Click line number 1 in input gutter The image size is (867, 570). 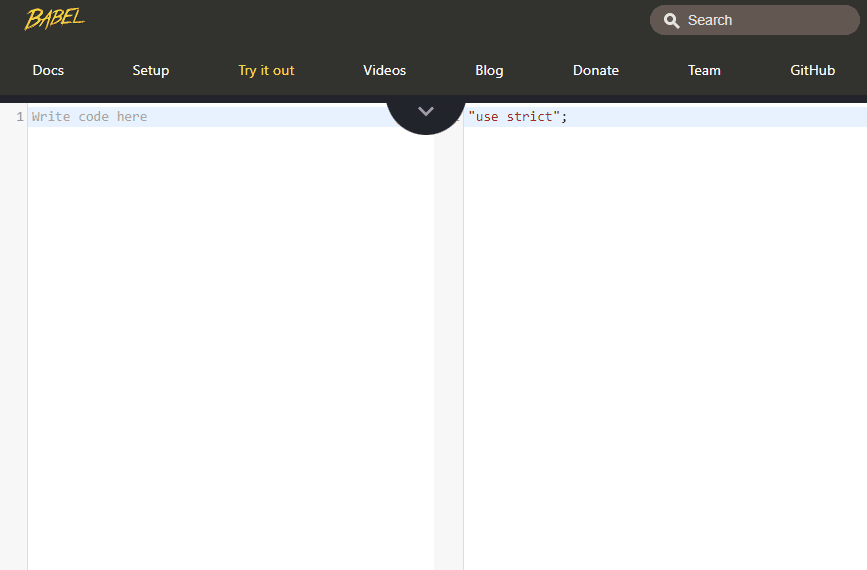[x=19, y=117]
